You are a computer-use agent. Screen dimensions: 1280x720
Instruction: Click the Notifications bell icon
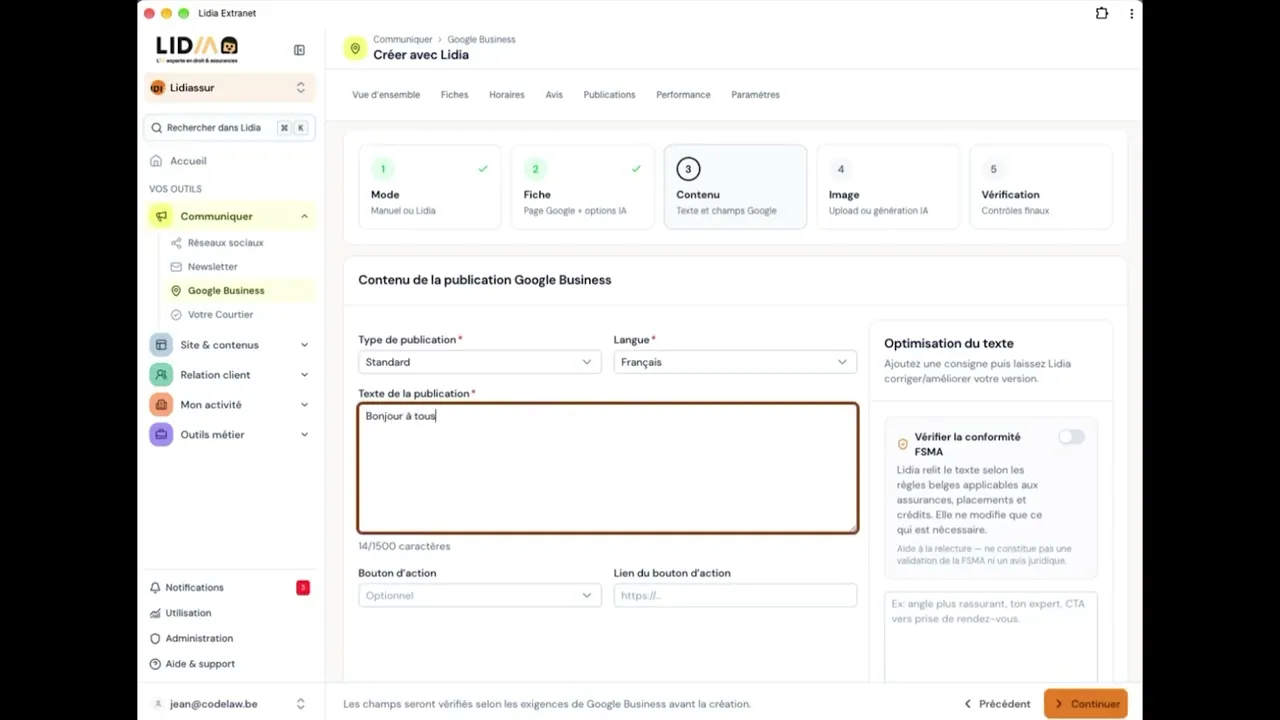coord(155,588)
